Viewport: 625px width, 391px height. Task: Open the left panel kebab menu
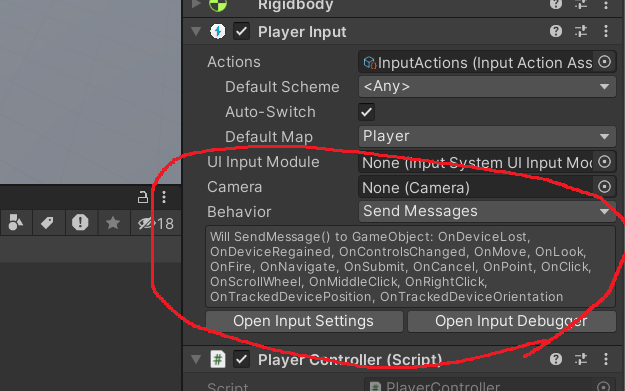[164, 197]
